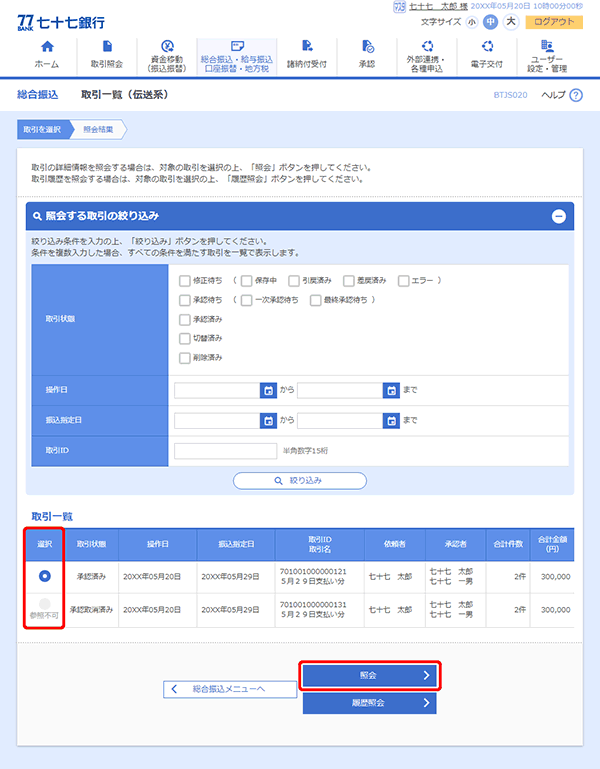Check the エラー status checkbox
The image size is (600, 769).
coord(403,281)
